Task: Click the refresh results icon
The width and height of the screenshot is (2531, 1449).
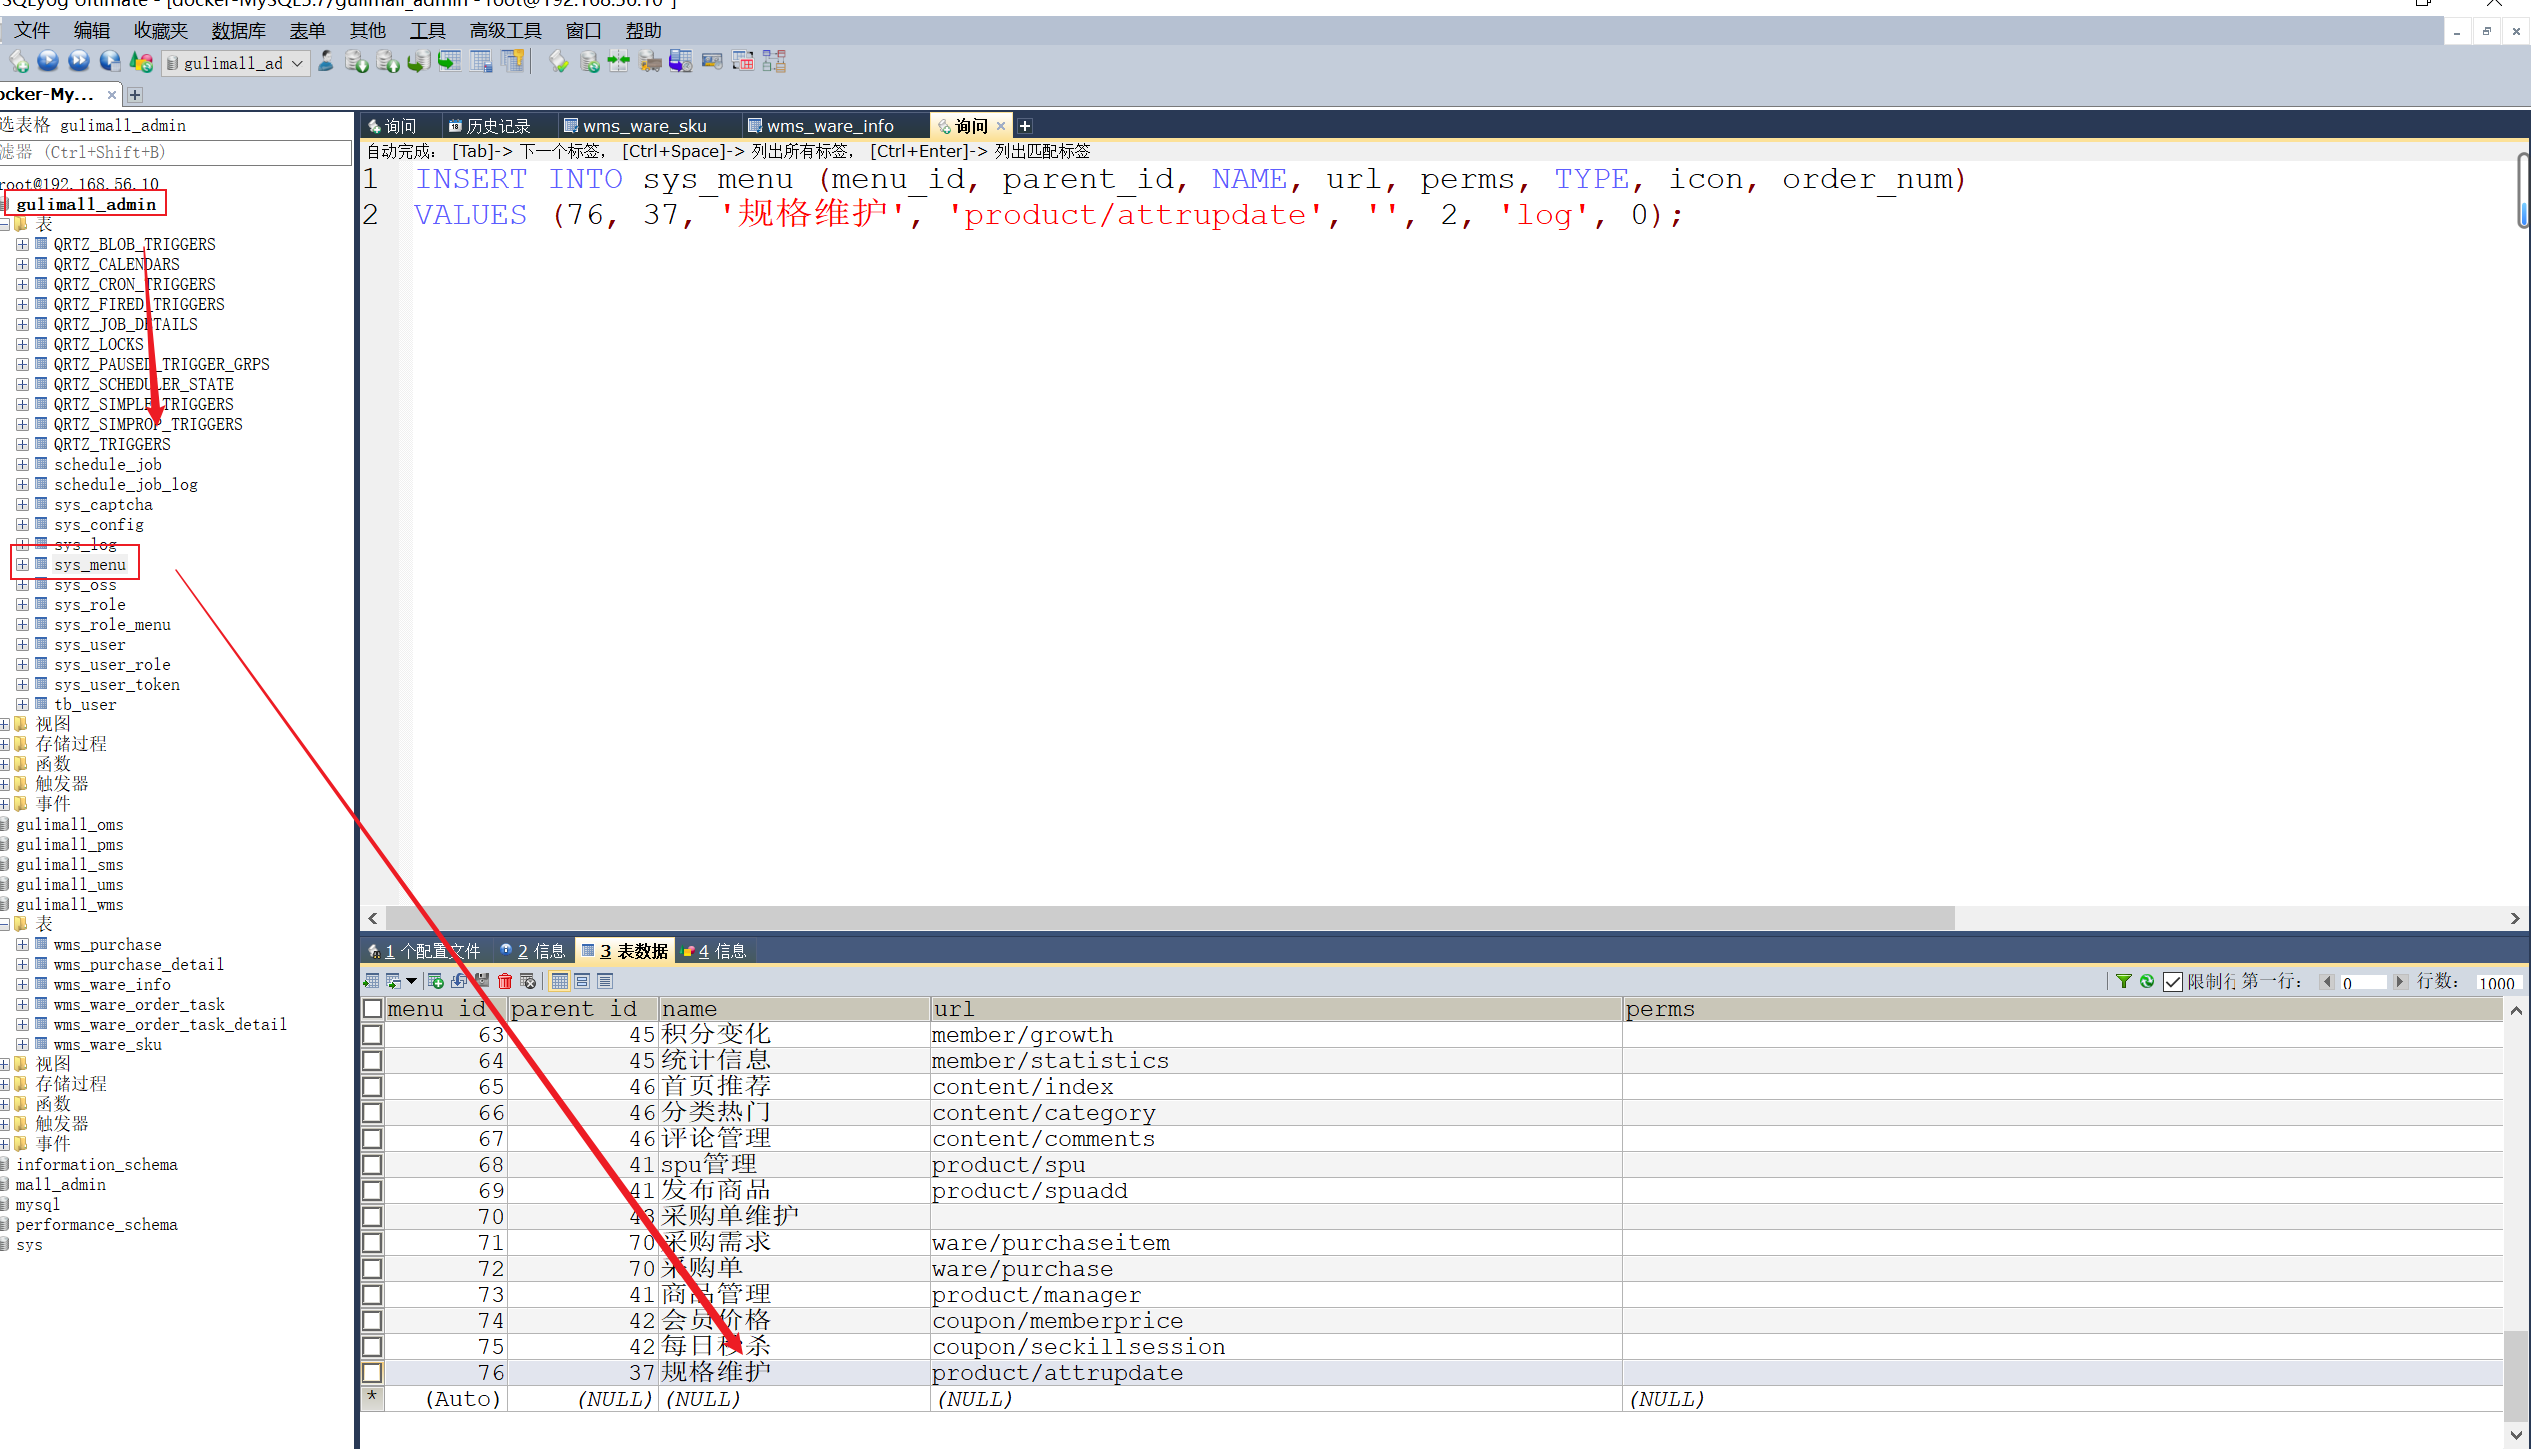Action: [x=2146, y=981]
